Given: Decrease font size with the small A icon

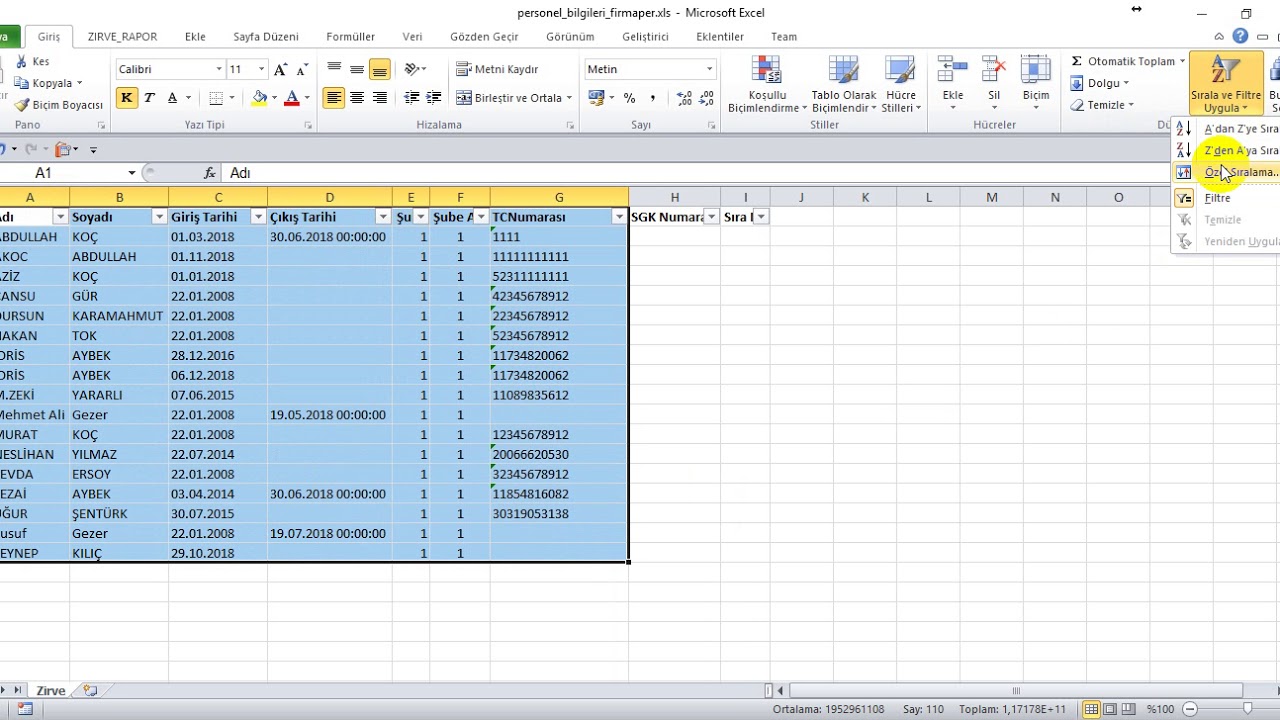Looking at the screenshot, I should (301, 69).
